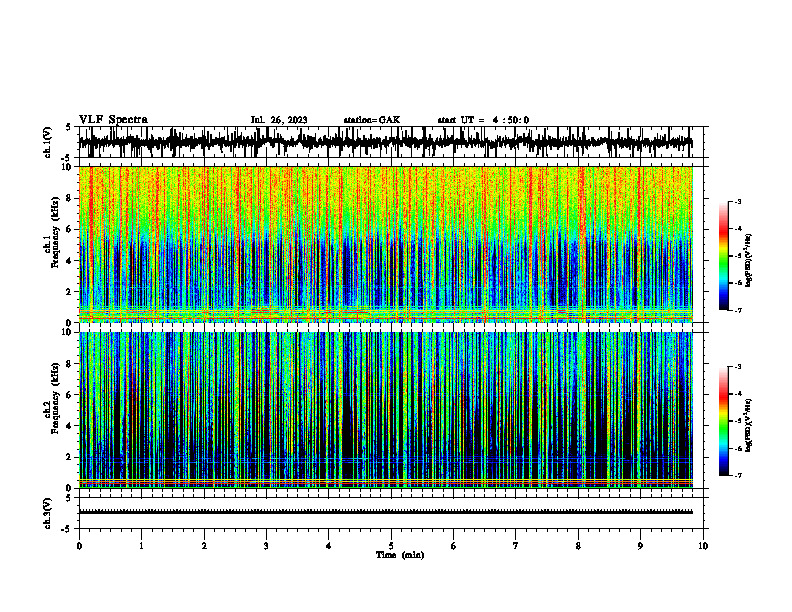Click the ch.1(V) waveform trace
The width and height of the screenshot is (792, 612).
click(x=385, y=142)
